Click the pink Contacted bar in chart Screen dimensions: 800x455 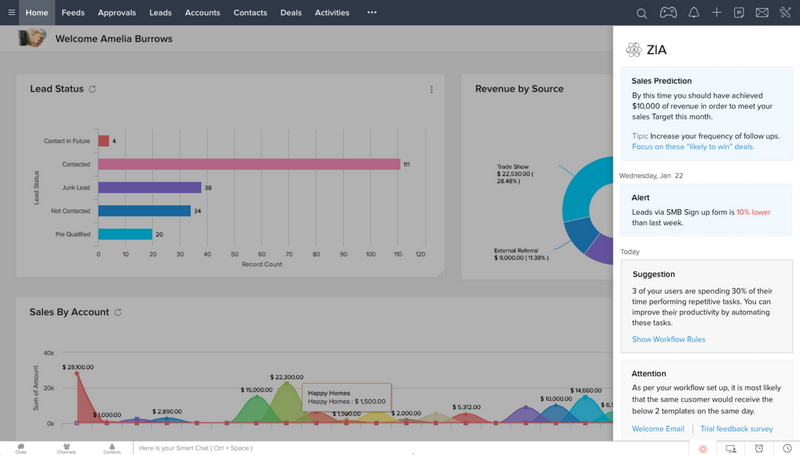tap(248, 164)
